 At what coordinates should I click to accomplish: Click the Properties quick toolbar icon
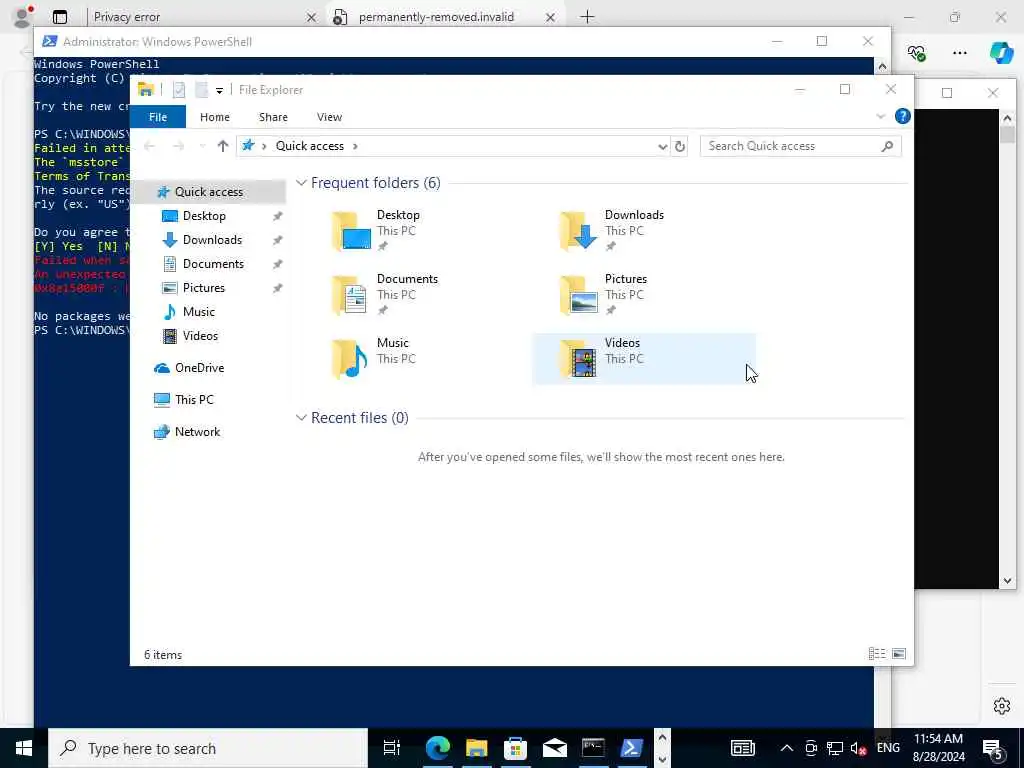coord(179,90)
